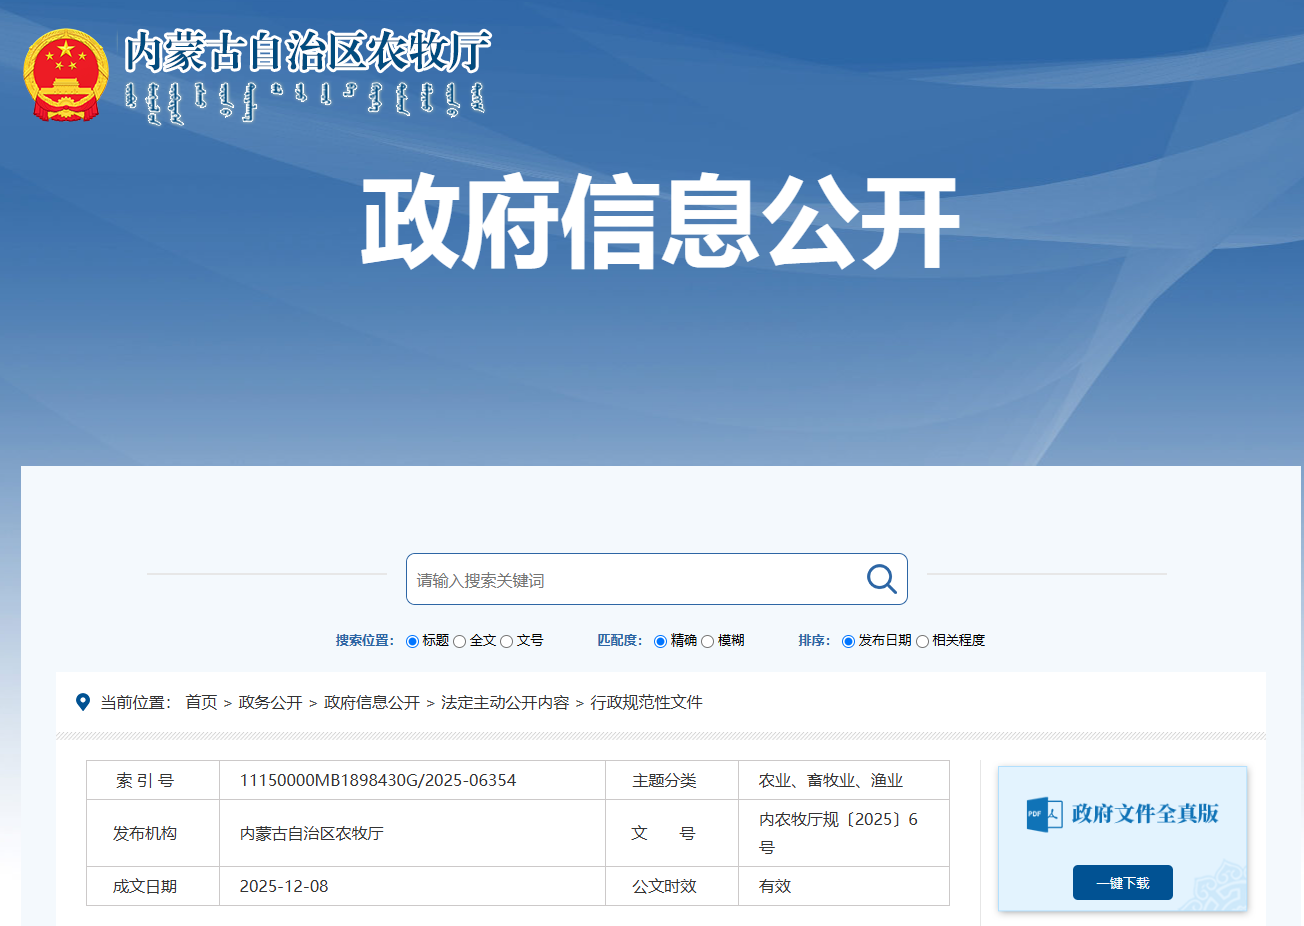Click the large 政府信息公开 banner heading

pos(659,222)
